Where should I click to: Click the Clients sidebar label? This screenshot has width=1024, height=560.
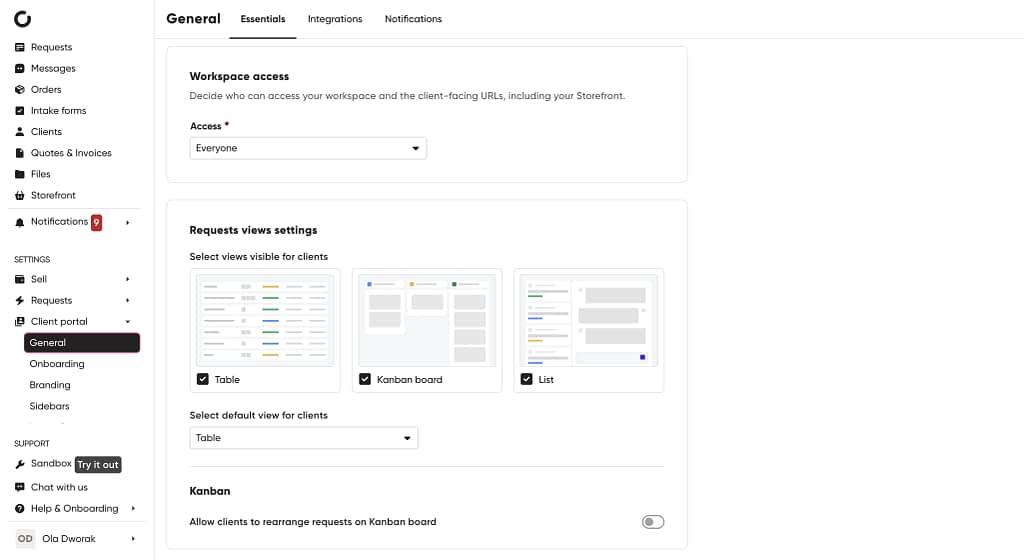46,132
